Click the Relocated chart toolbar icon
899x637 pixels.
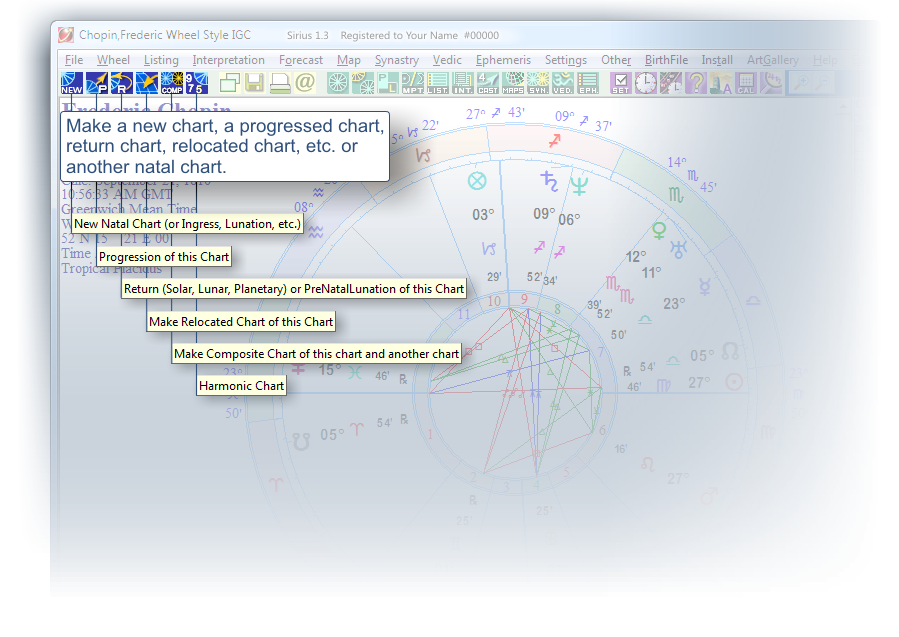pos(147,83)
